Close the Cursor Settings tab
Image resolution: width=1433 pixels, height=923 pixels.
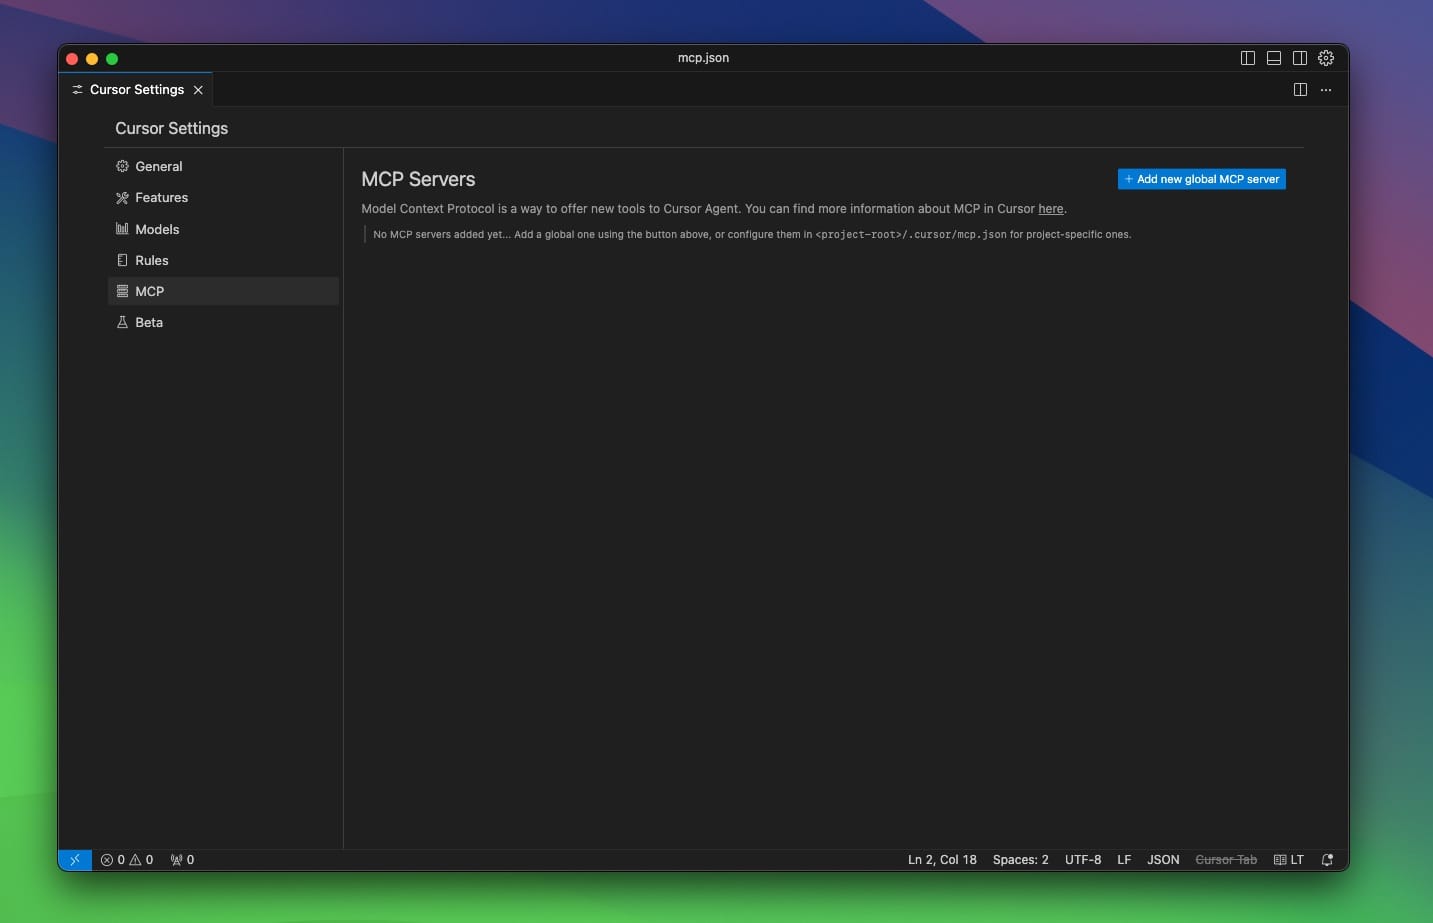point(198,90)
